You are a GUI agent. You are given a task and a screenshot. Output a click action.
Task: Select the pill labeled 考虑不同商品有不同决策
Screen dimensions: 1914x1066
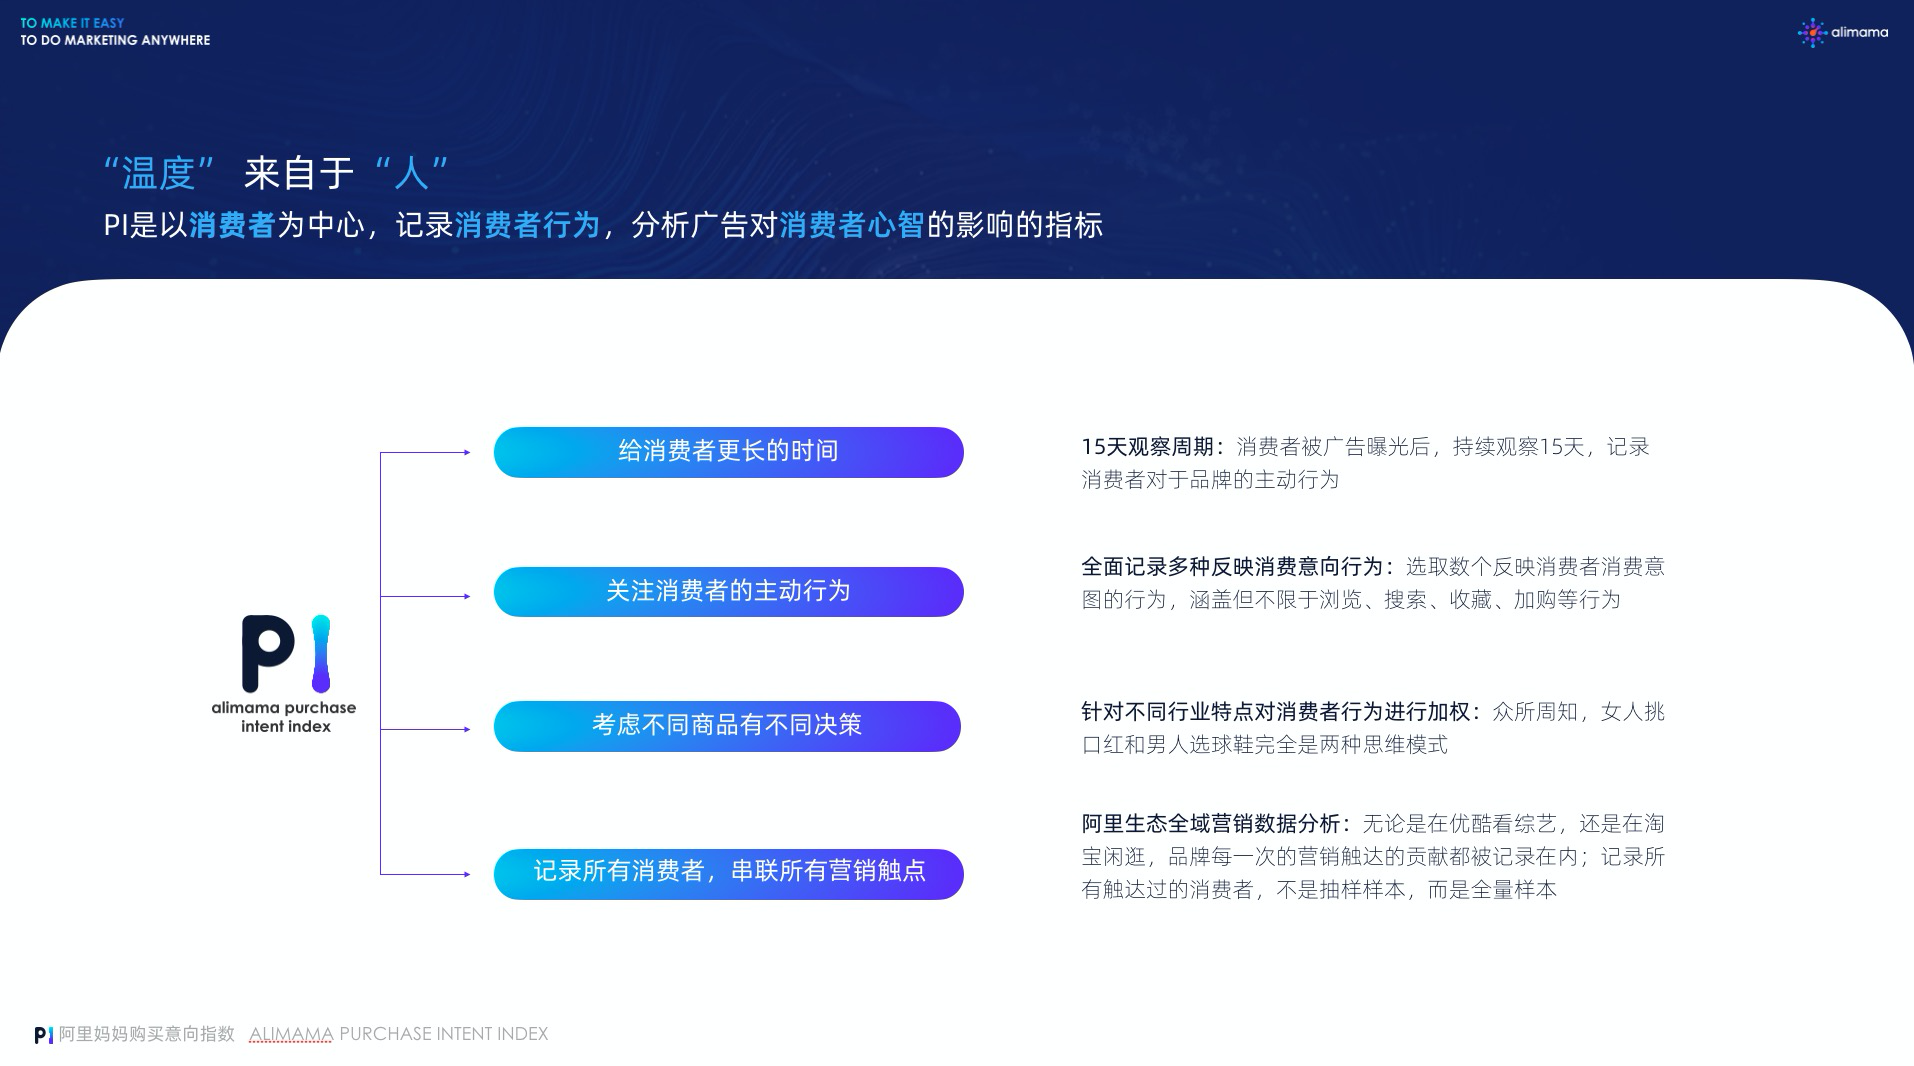click(727, 726)
